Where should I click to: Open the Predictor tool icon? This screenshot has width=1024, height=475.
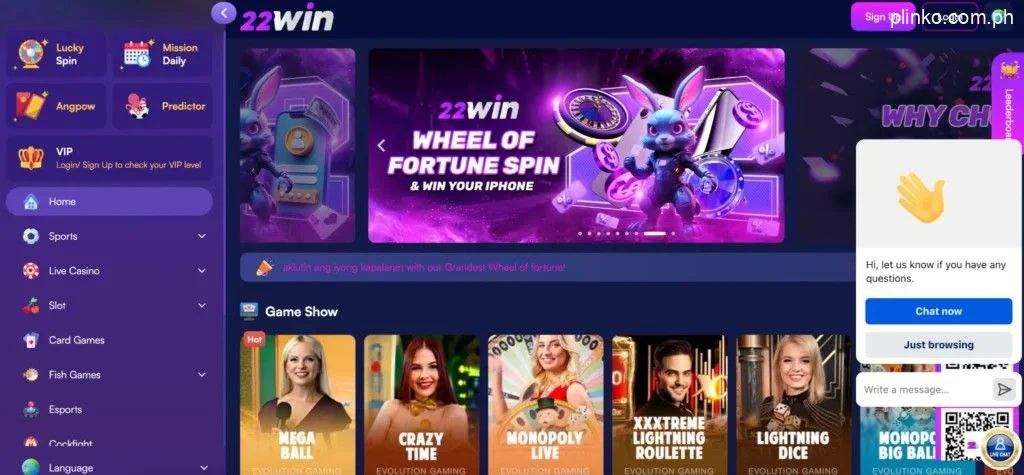pyautogui.click(x=138, y=106)
